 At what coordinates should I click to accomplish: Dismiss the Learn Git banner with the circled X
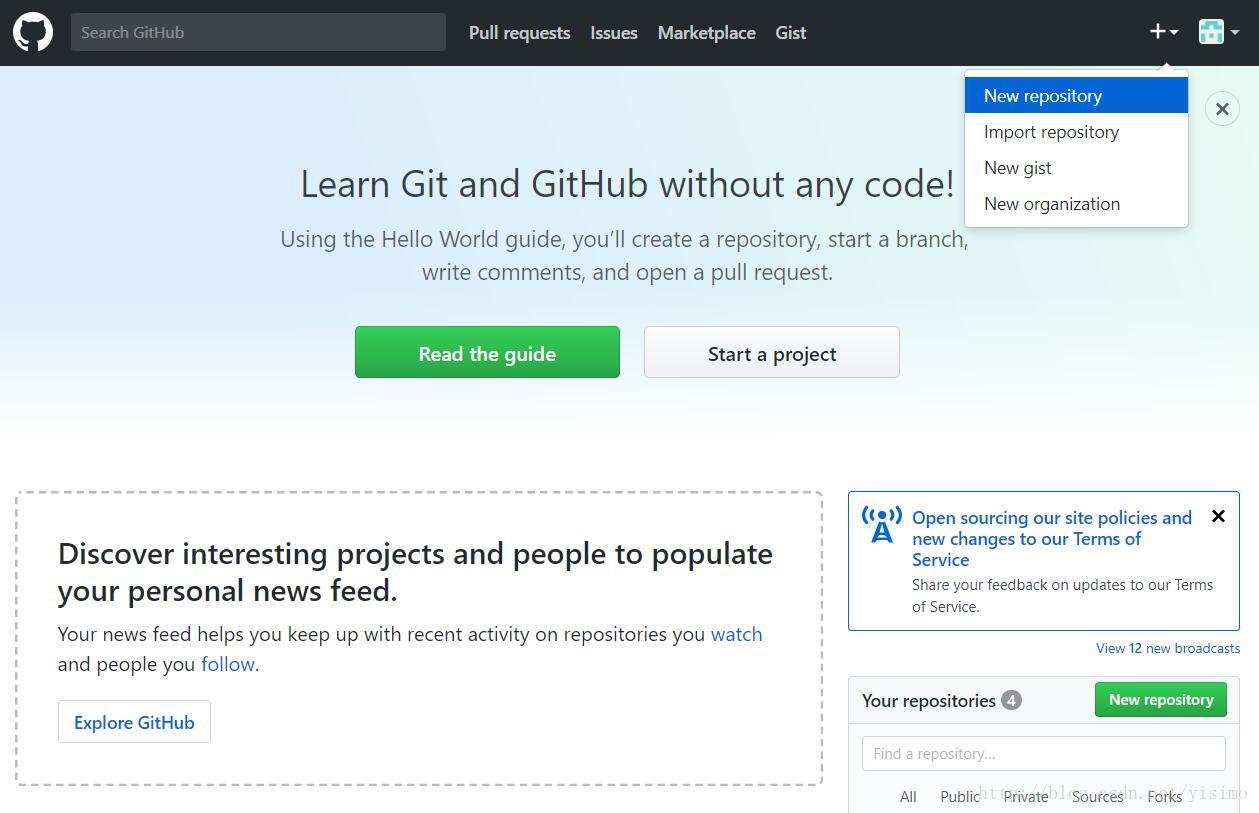pos(1222,109)
